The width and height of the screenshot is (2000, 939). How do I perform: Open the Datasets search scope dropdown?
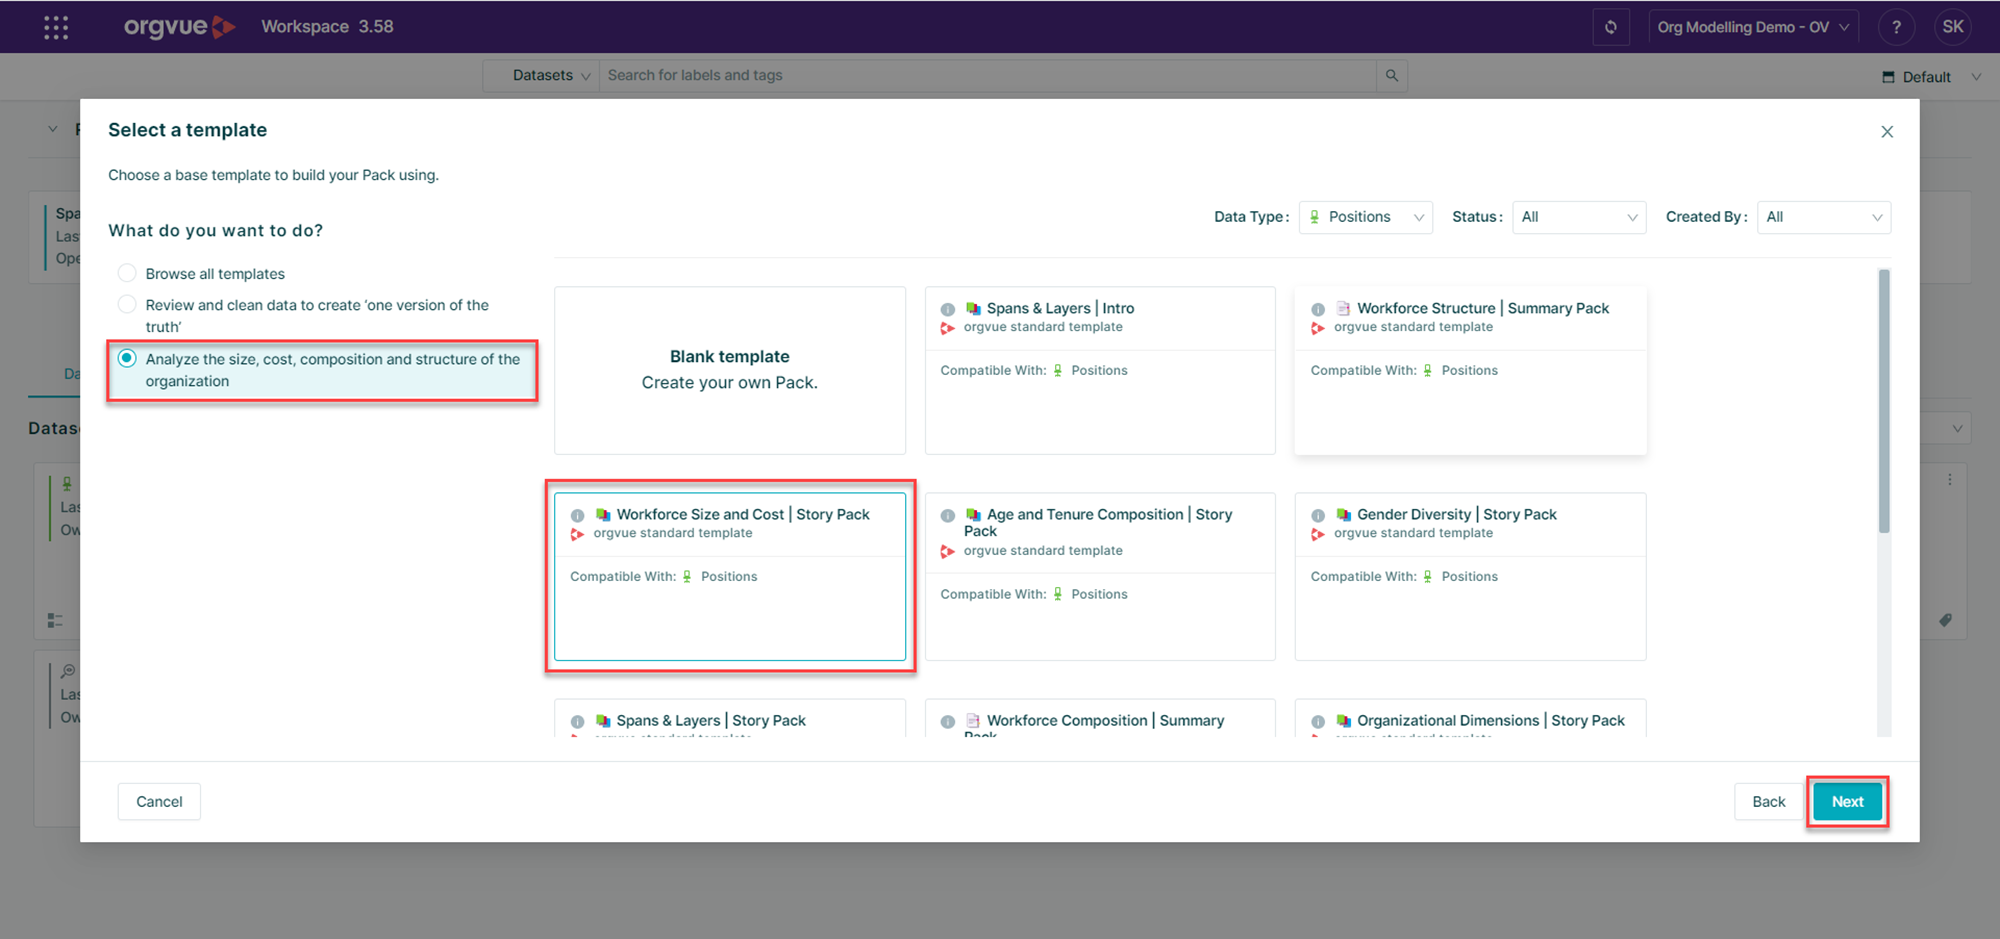click(542, 76)
